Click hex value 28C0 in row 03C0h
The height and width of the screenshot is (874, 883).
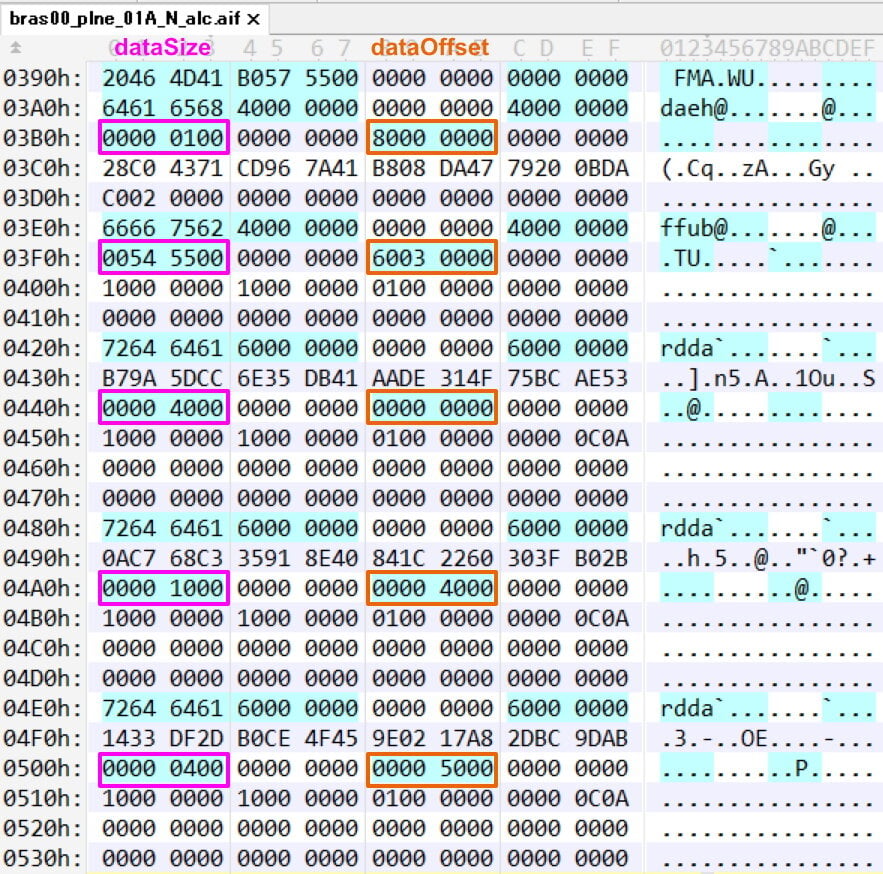[129, 168]
